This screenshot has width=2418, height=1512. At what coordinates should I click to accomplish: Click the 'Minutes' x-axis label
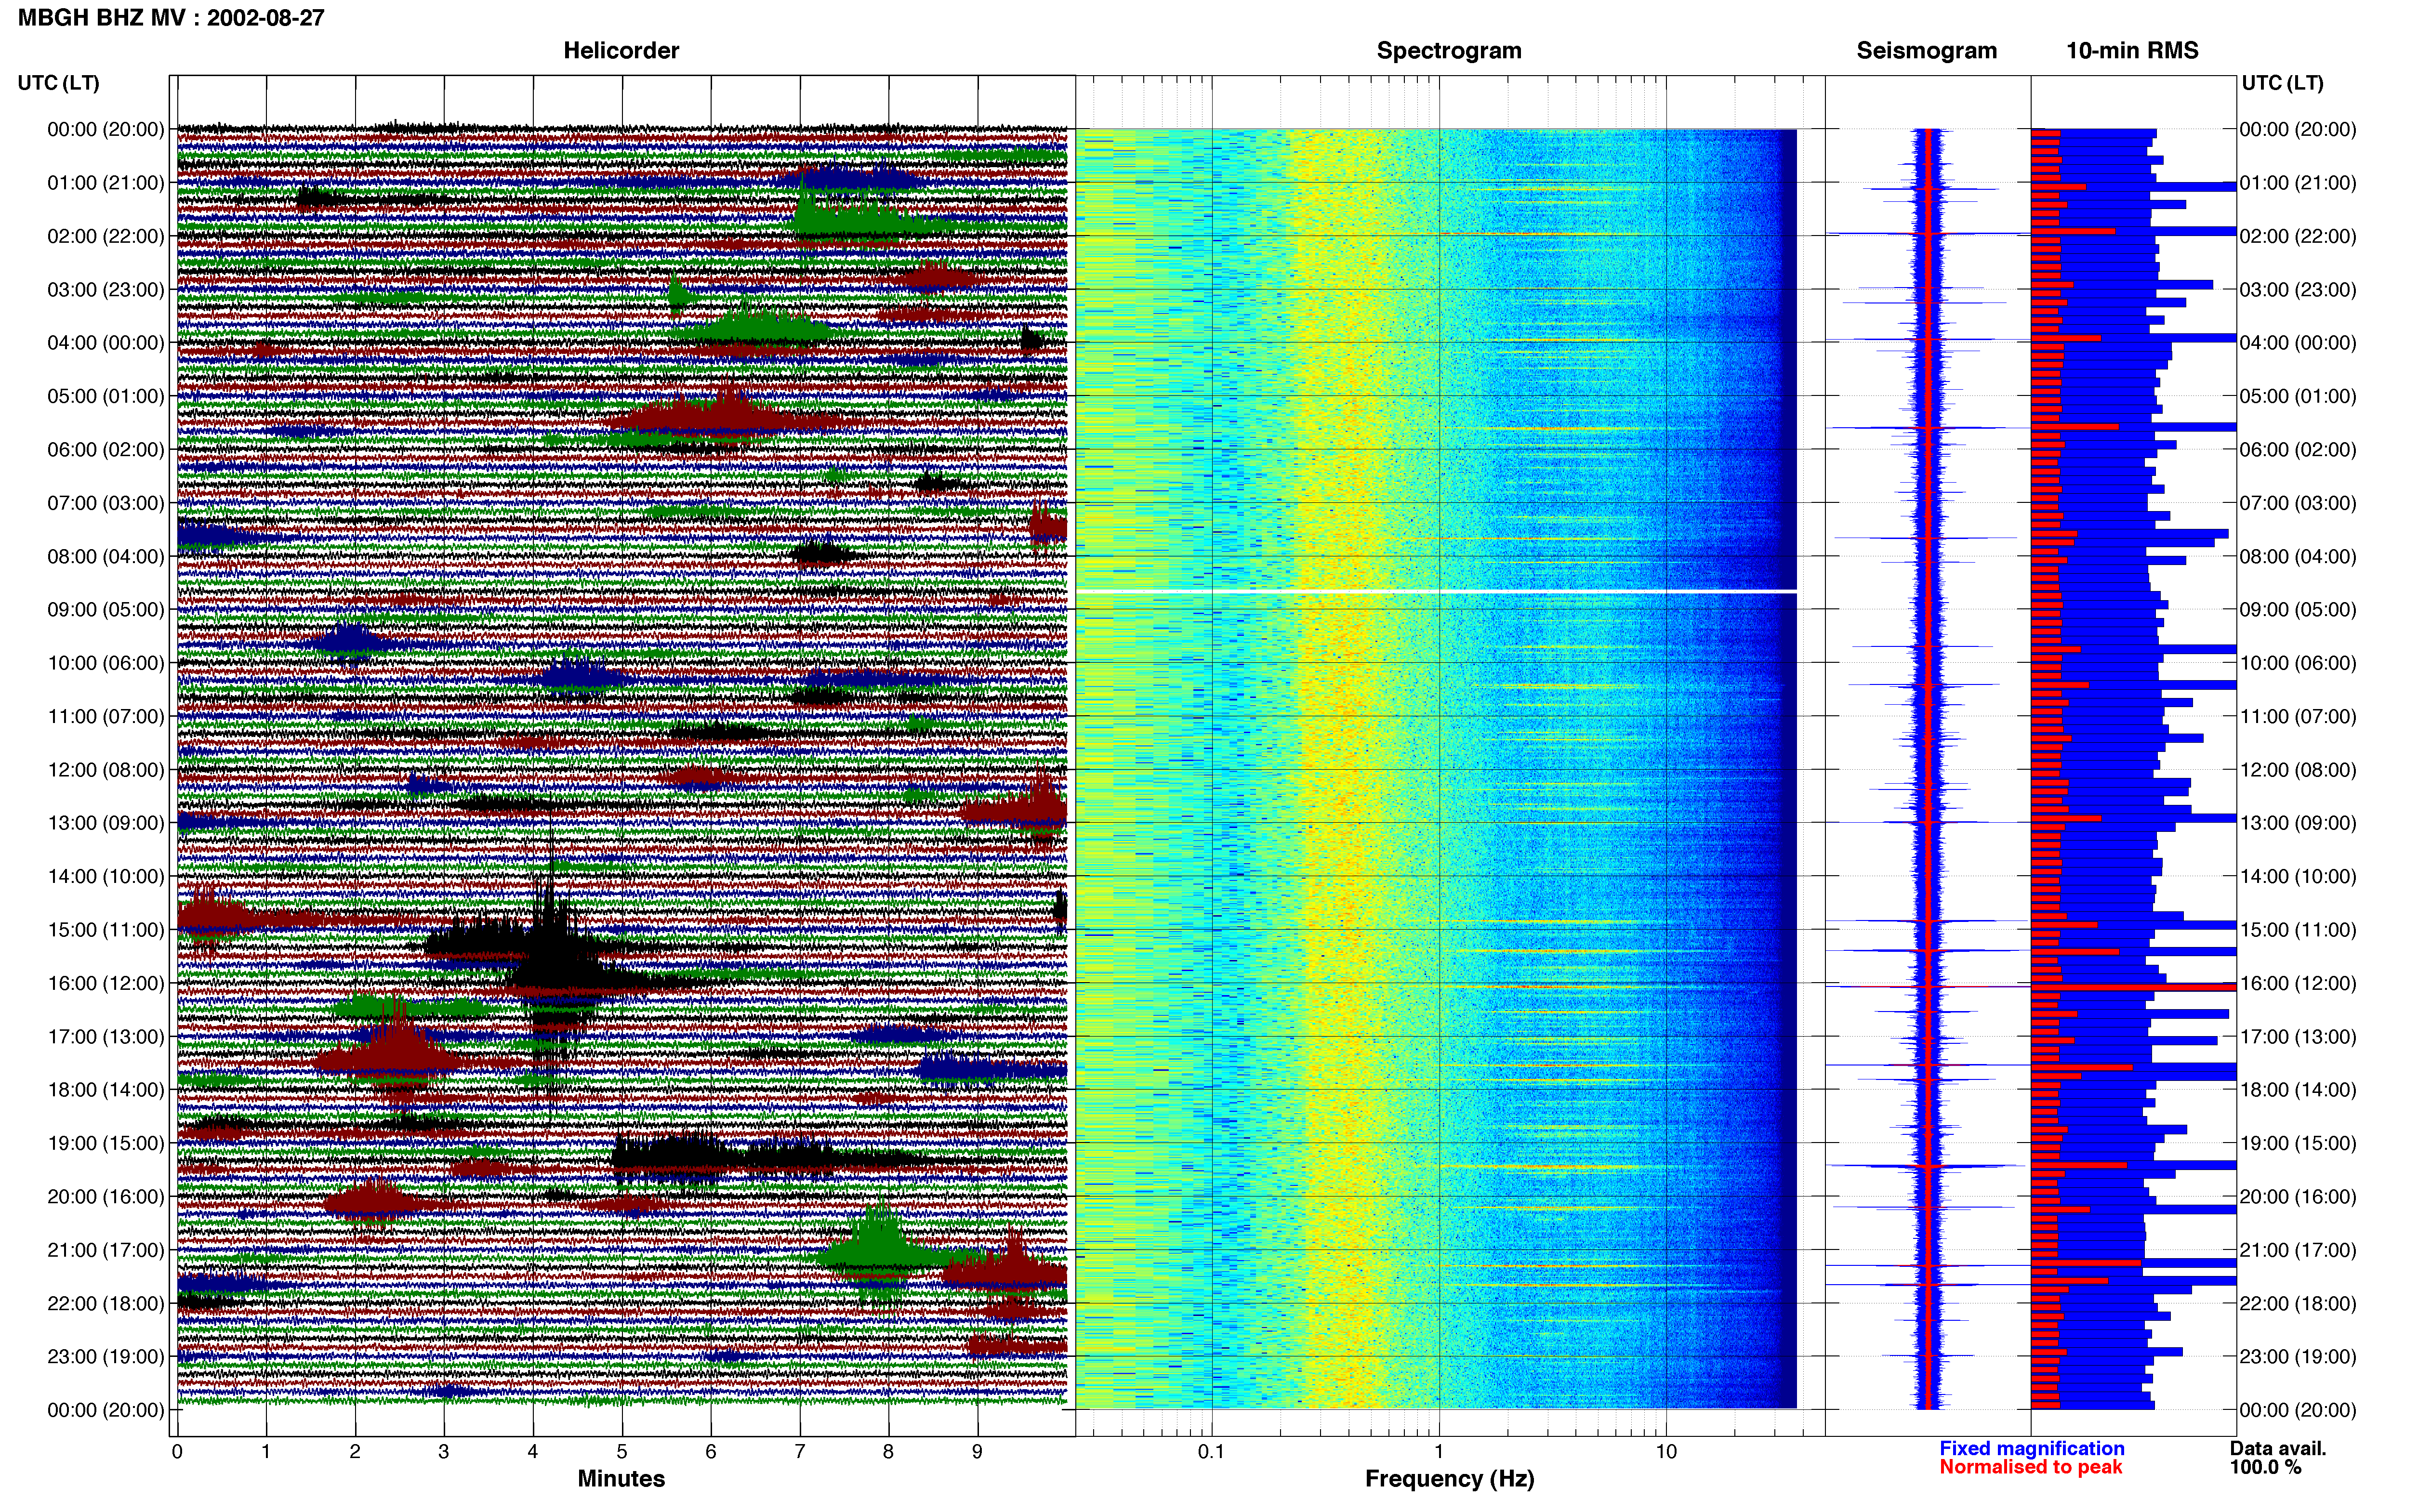pos(621,1478)
